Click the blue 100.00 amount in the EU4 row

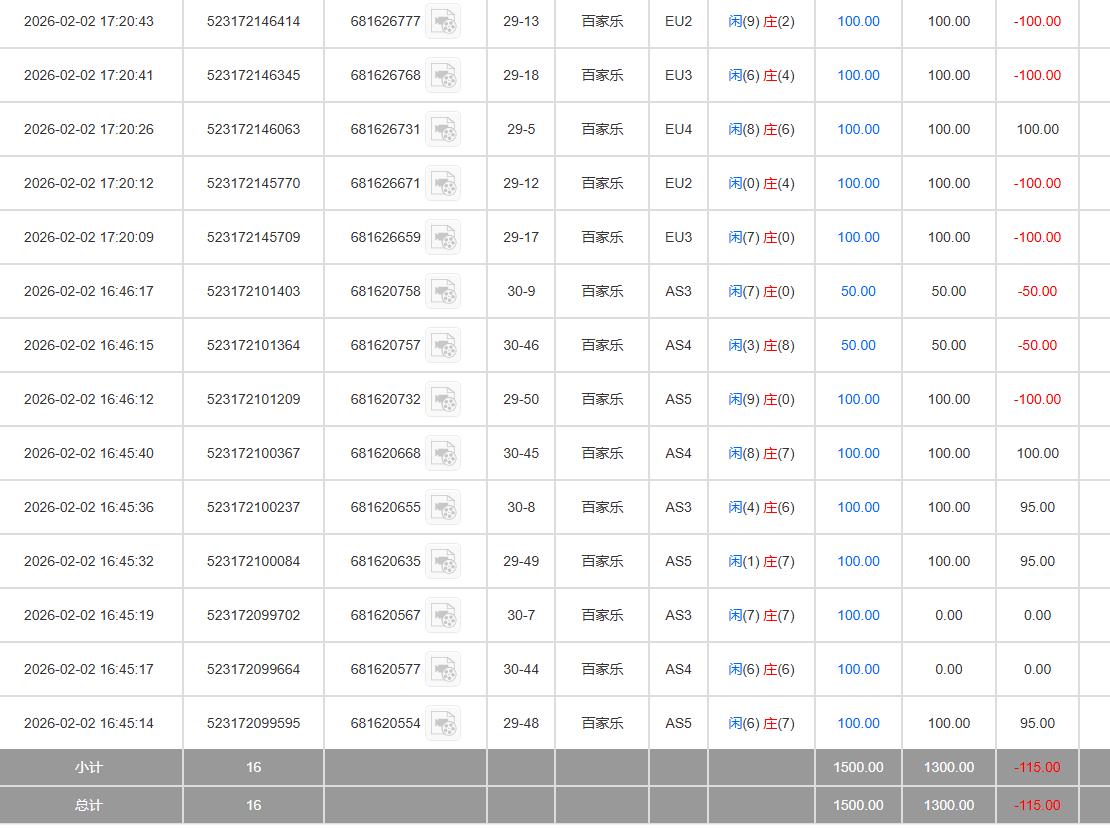(x=858, y=129)
